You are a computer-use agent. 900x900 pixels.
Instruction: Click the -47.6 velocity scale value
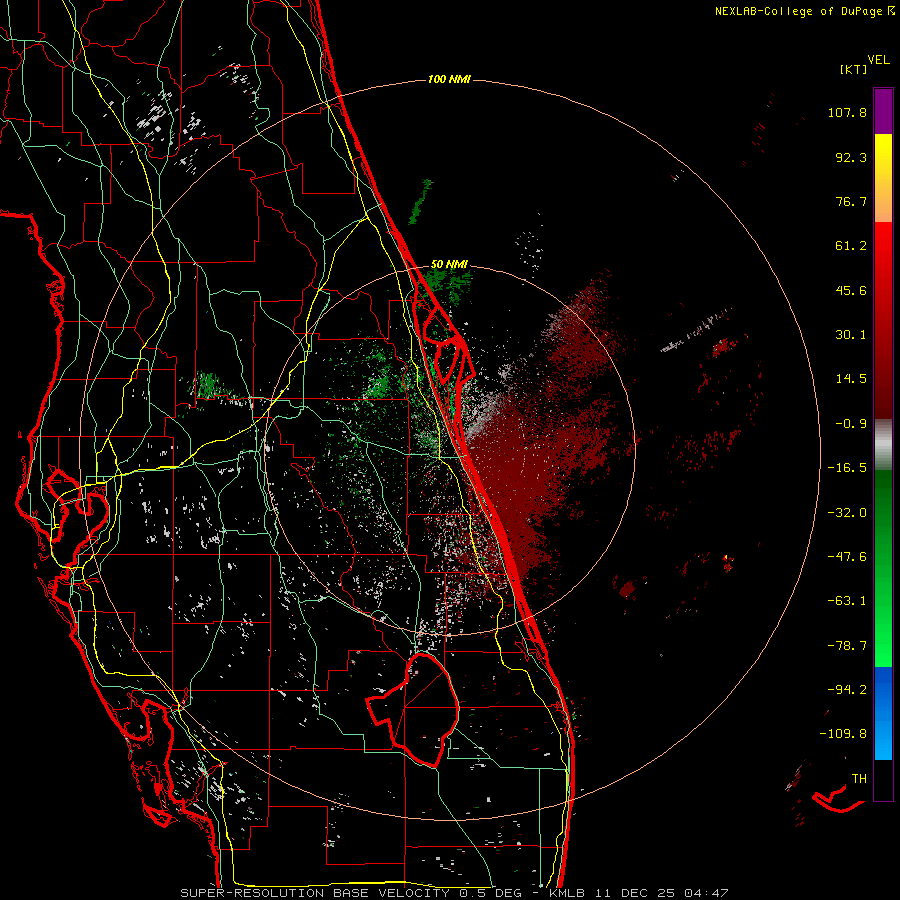(847, 557)
